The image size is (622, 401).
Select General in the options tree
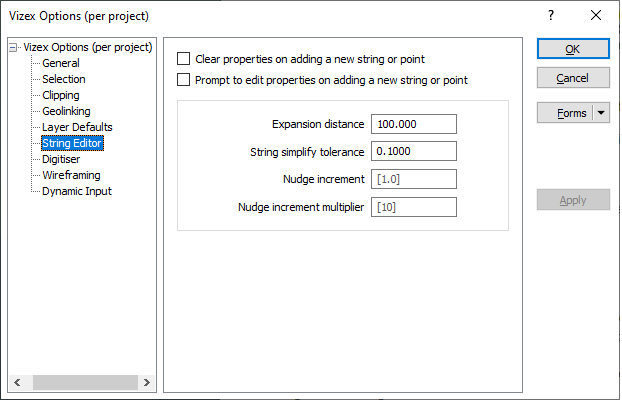click(x=60, y=63)
